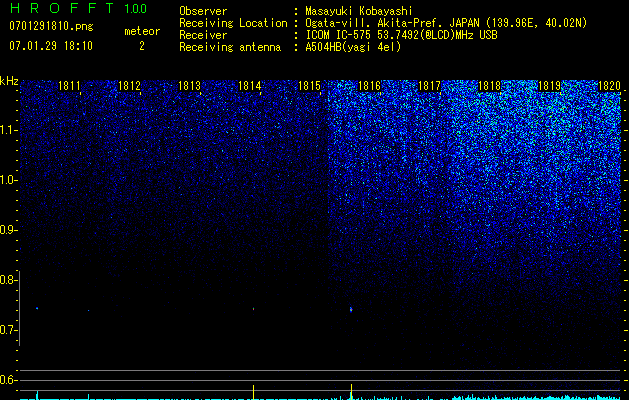The image size is (629, 400).
Task: Click the Receiving antenna label
Action: [230, 47]
